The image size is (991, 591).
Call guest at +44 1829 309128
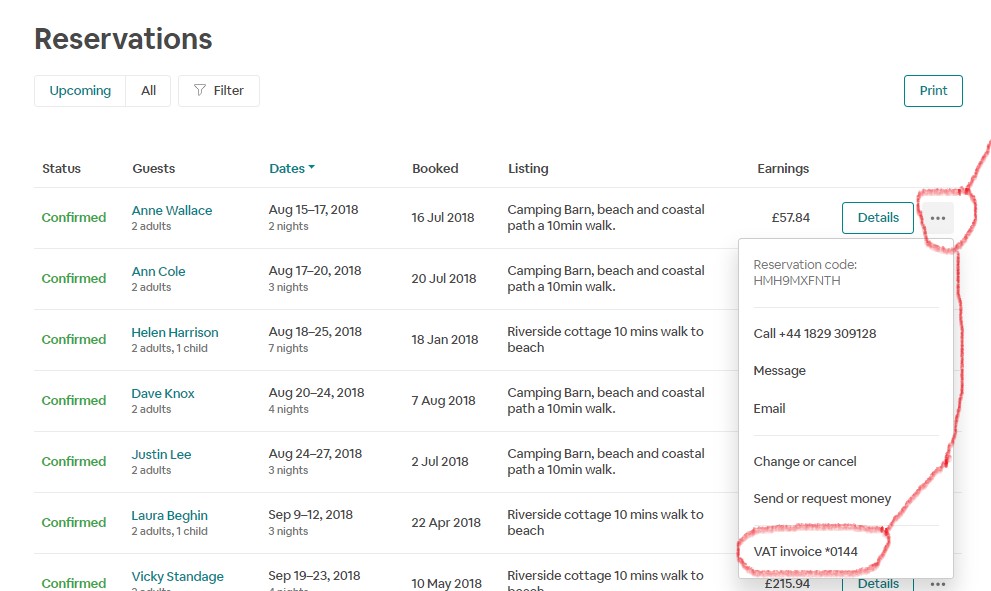tap(814, 334)
